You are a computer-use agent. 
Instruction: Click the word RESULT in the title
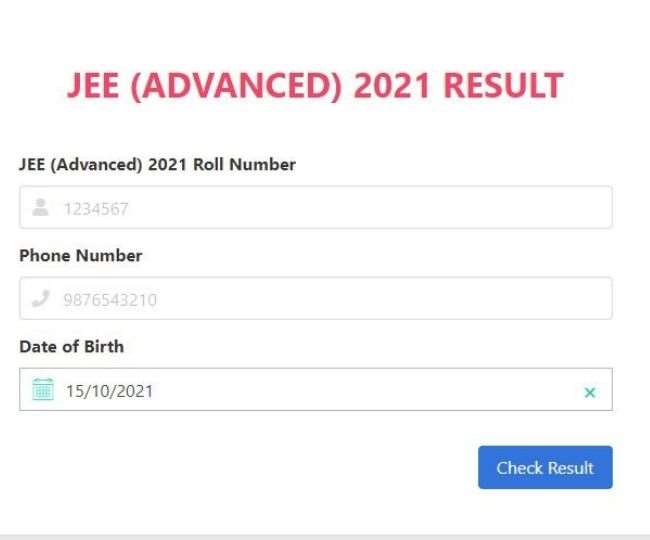pos(503,85)
